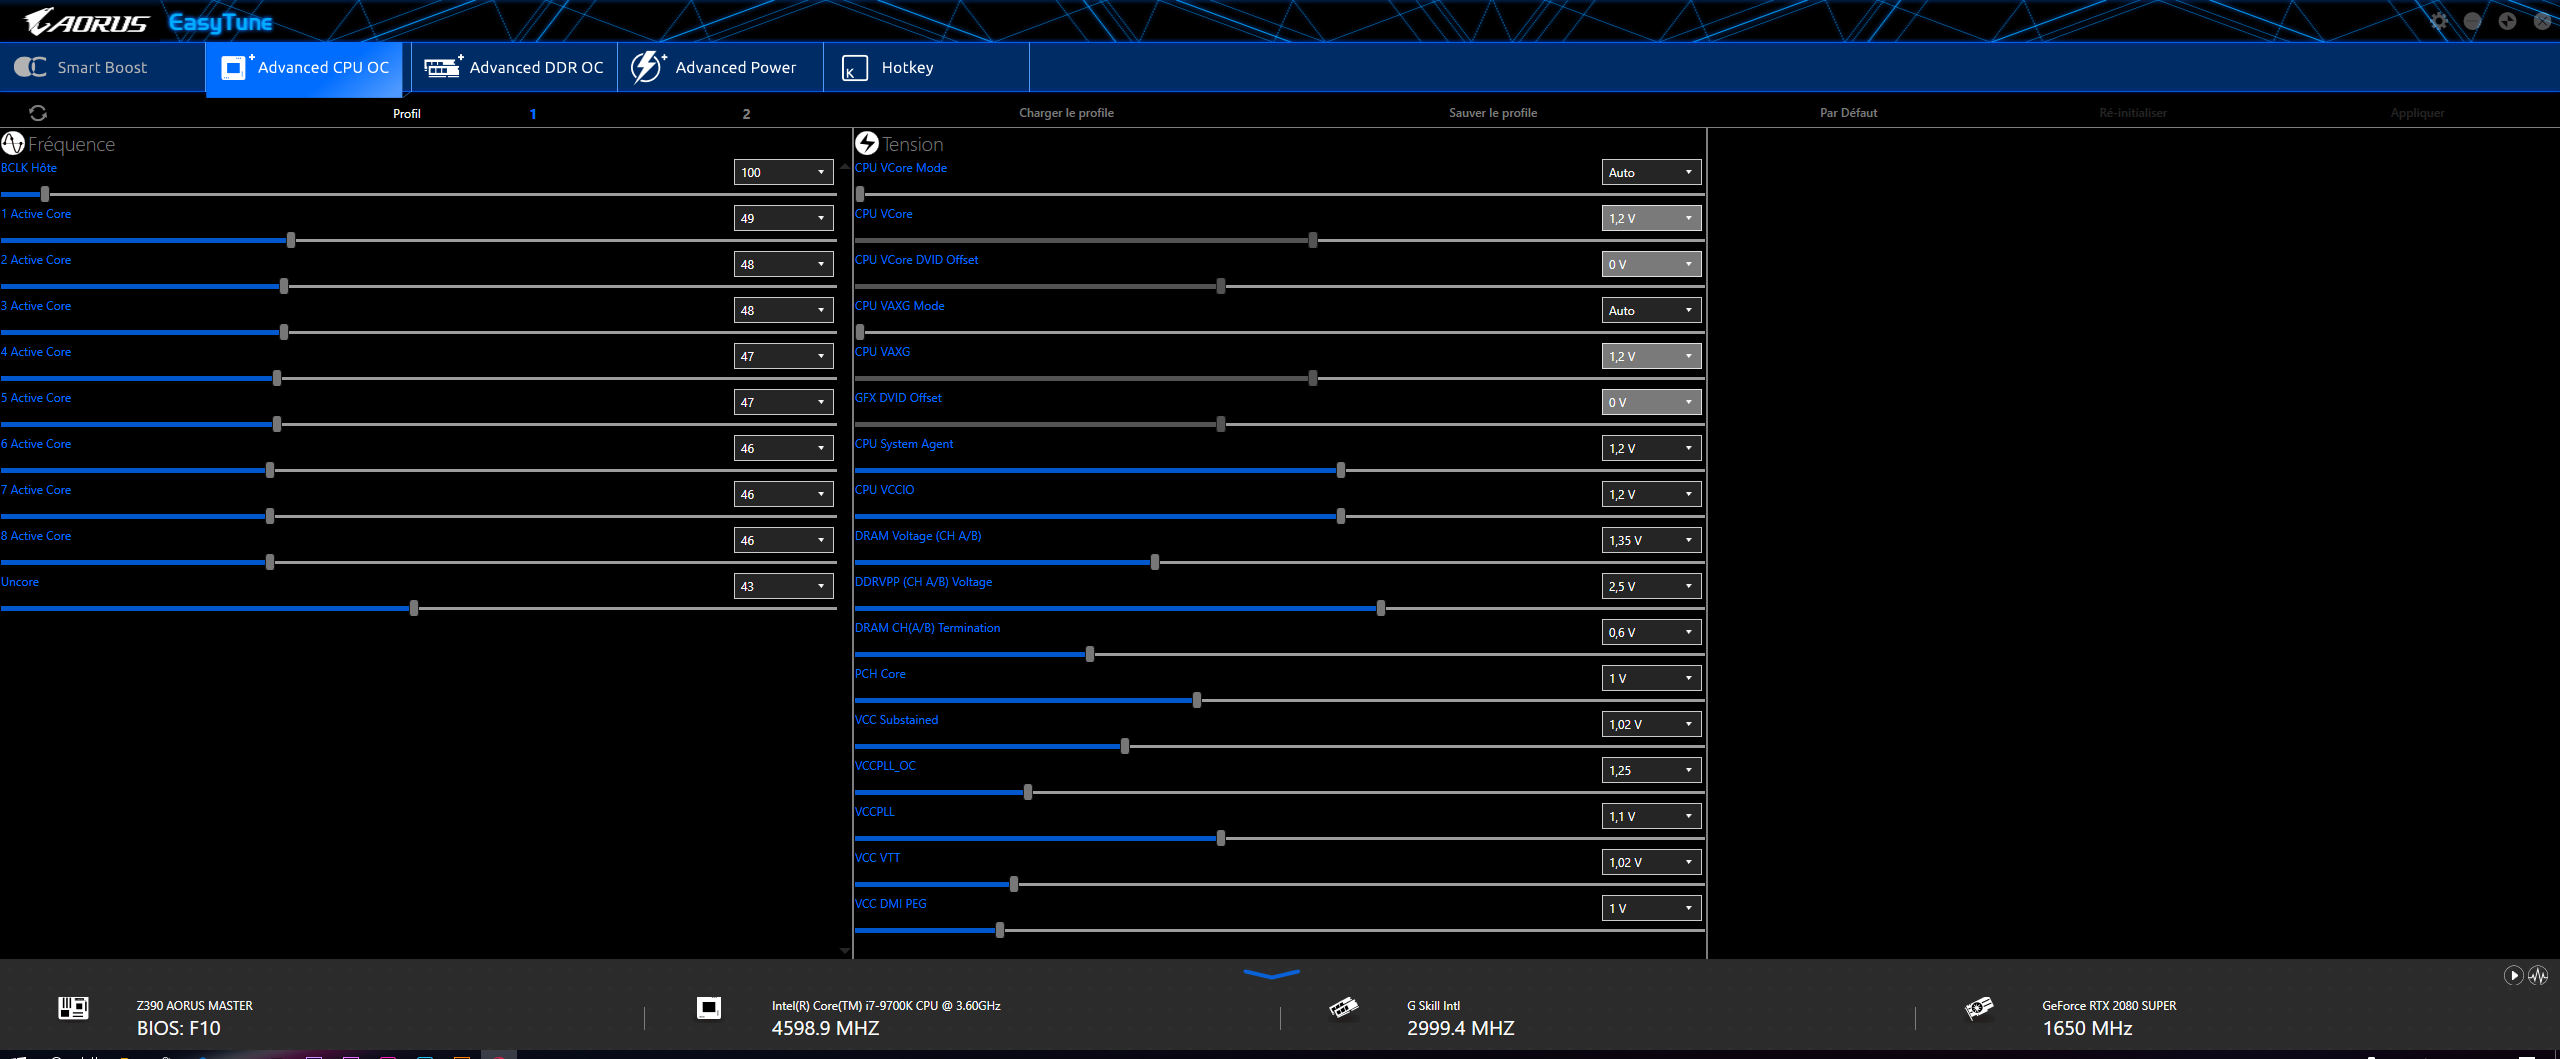2560x1059 pixels.
Task: Click the Hotkey keyboard-key icon
Action: pos(855,68)
